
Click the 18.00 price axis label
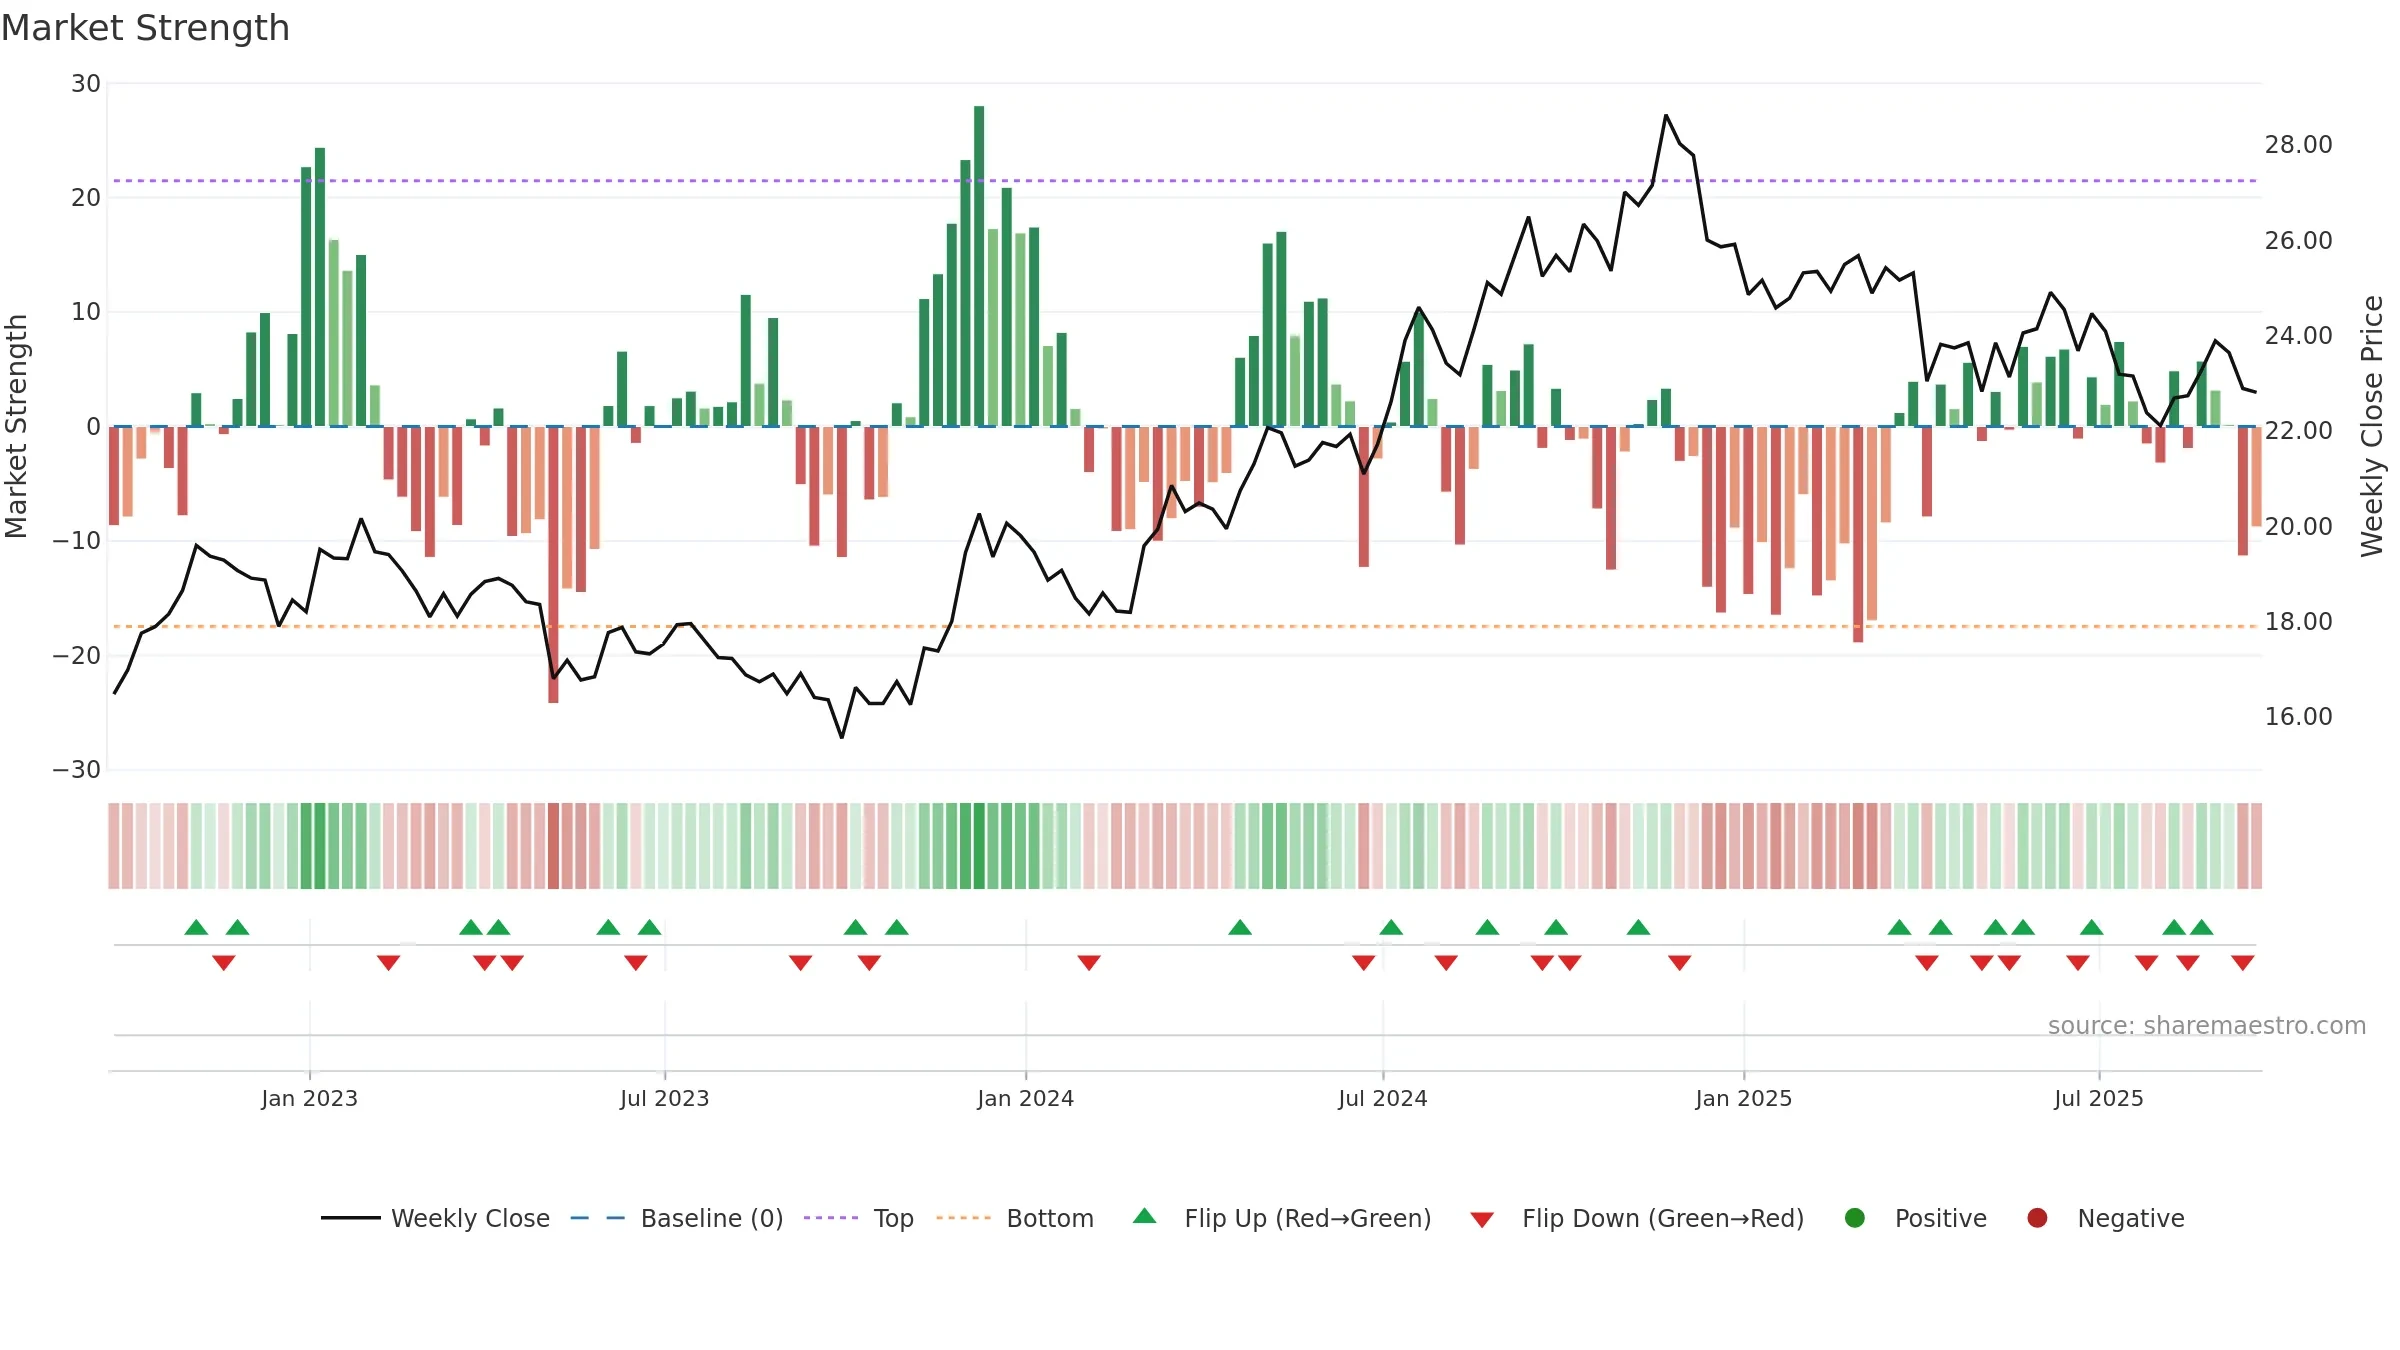[2299, 621]
